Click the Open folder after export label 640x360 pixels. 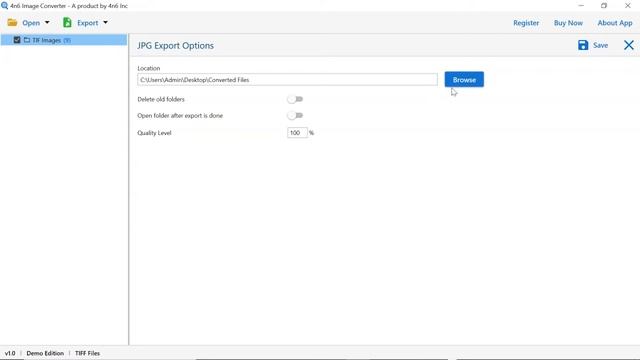pos(180,116)
